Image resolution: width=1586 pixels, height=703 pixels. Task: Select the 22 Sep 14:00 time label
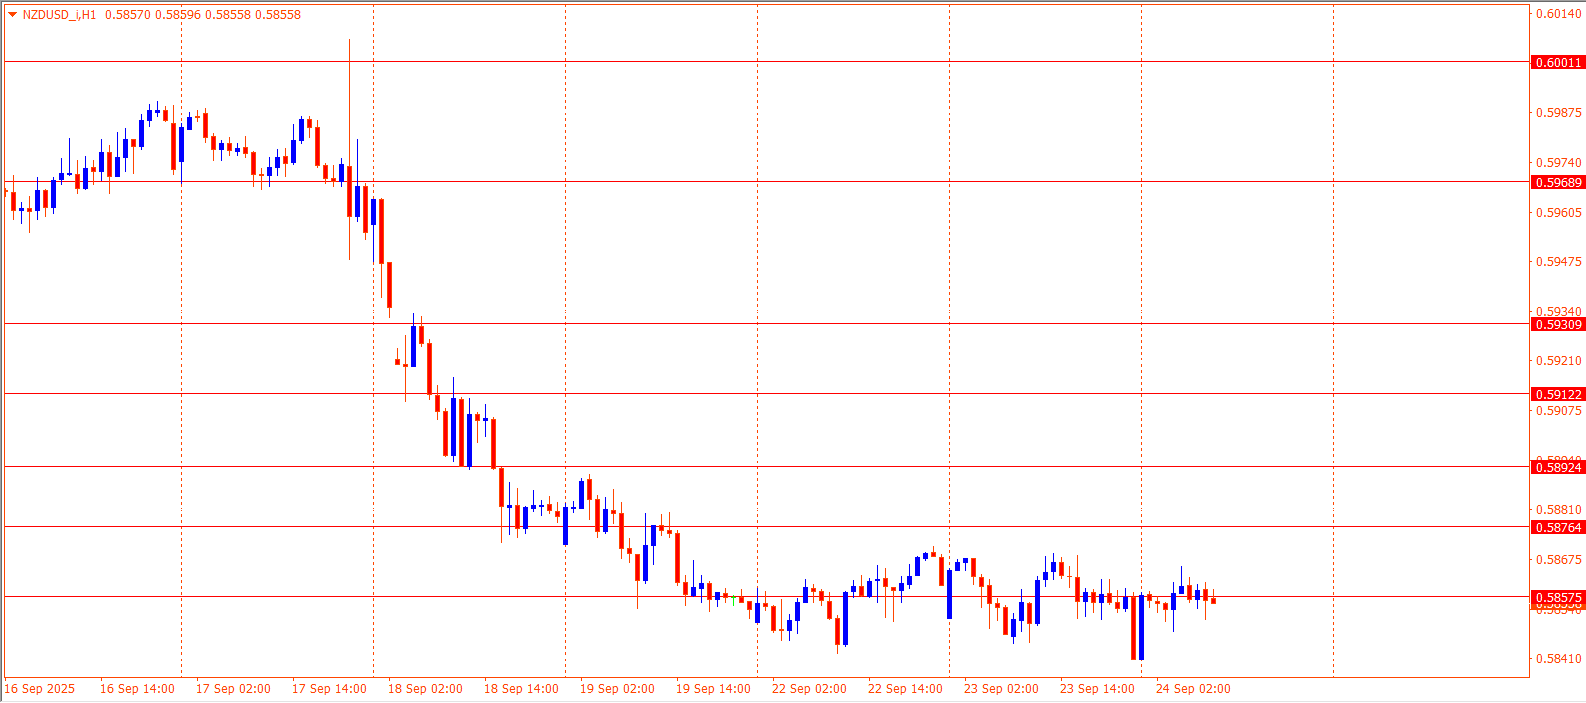click(x=905, y=689)
